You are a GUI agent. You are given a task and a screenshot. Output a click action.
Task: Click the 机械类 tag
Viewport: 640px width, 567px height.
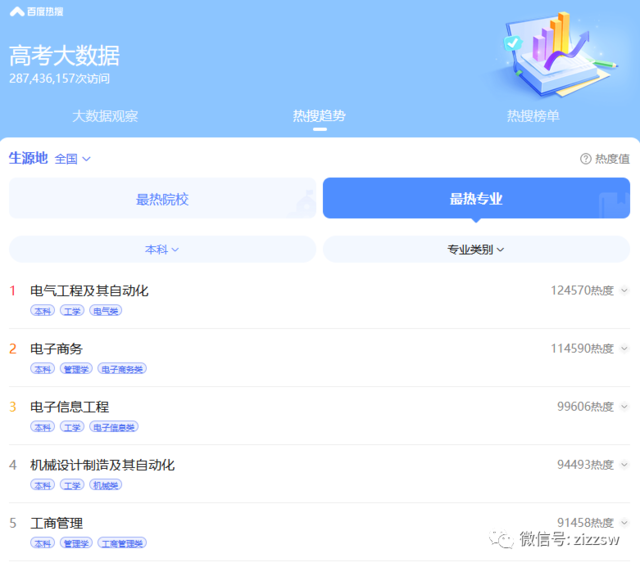pyautogui.click(x=105, y=485)
